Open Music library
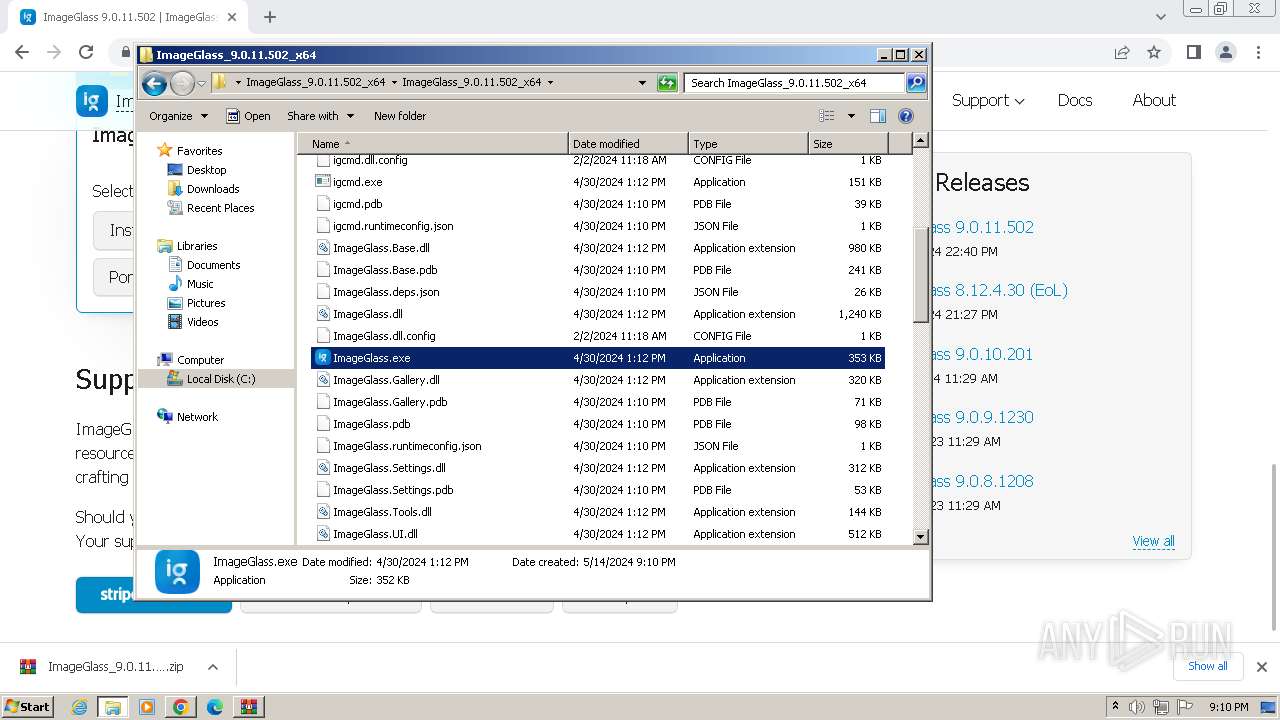Image resolution: width=1280 pixels, height=720 pixels. point(200,284)
